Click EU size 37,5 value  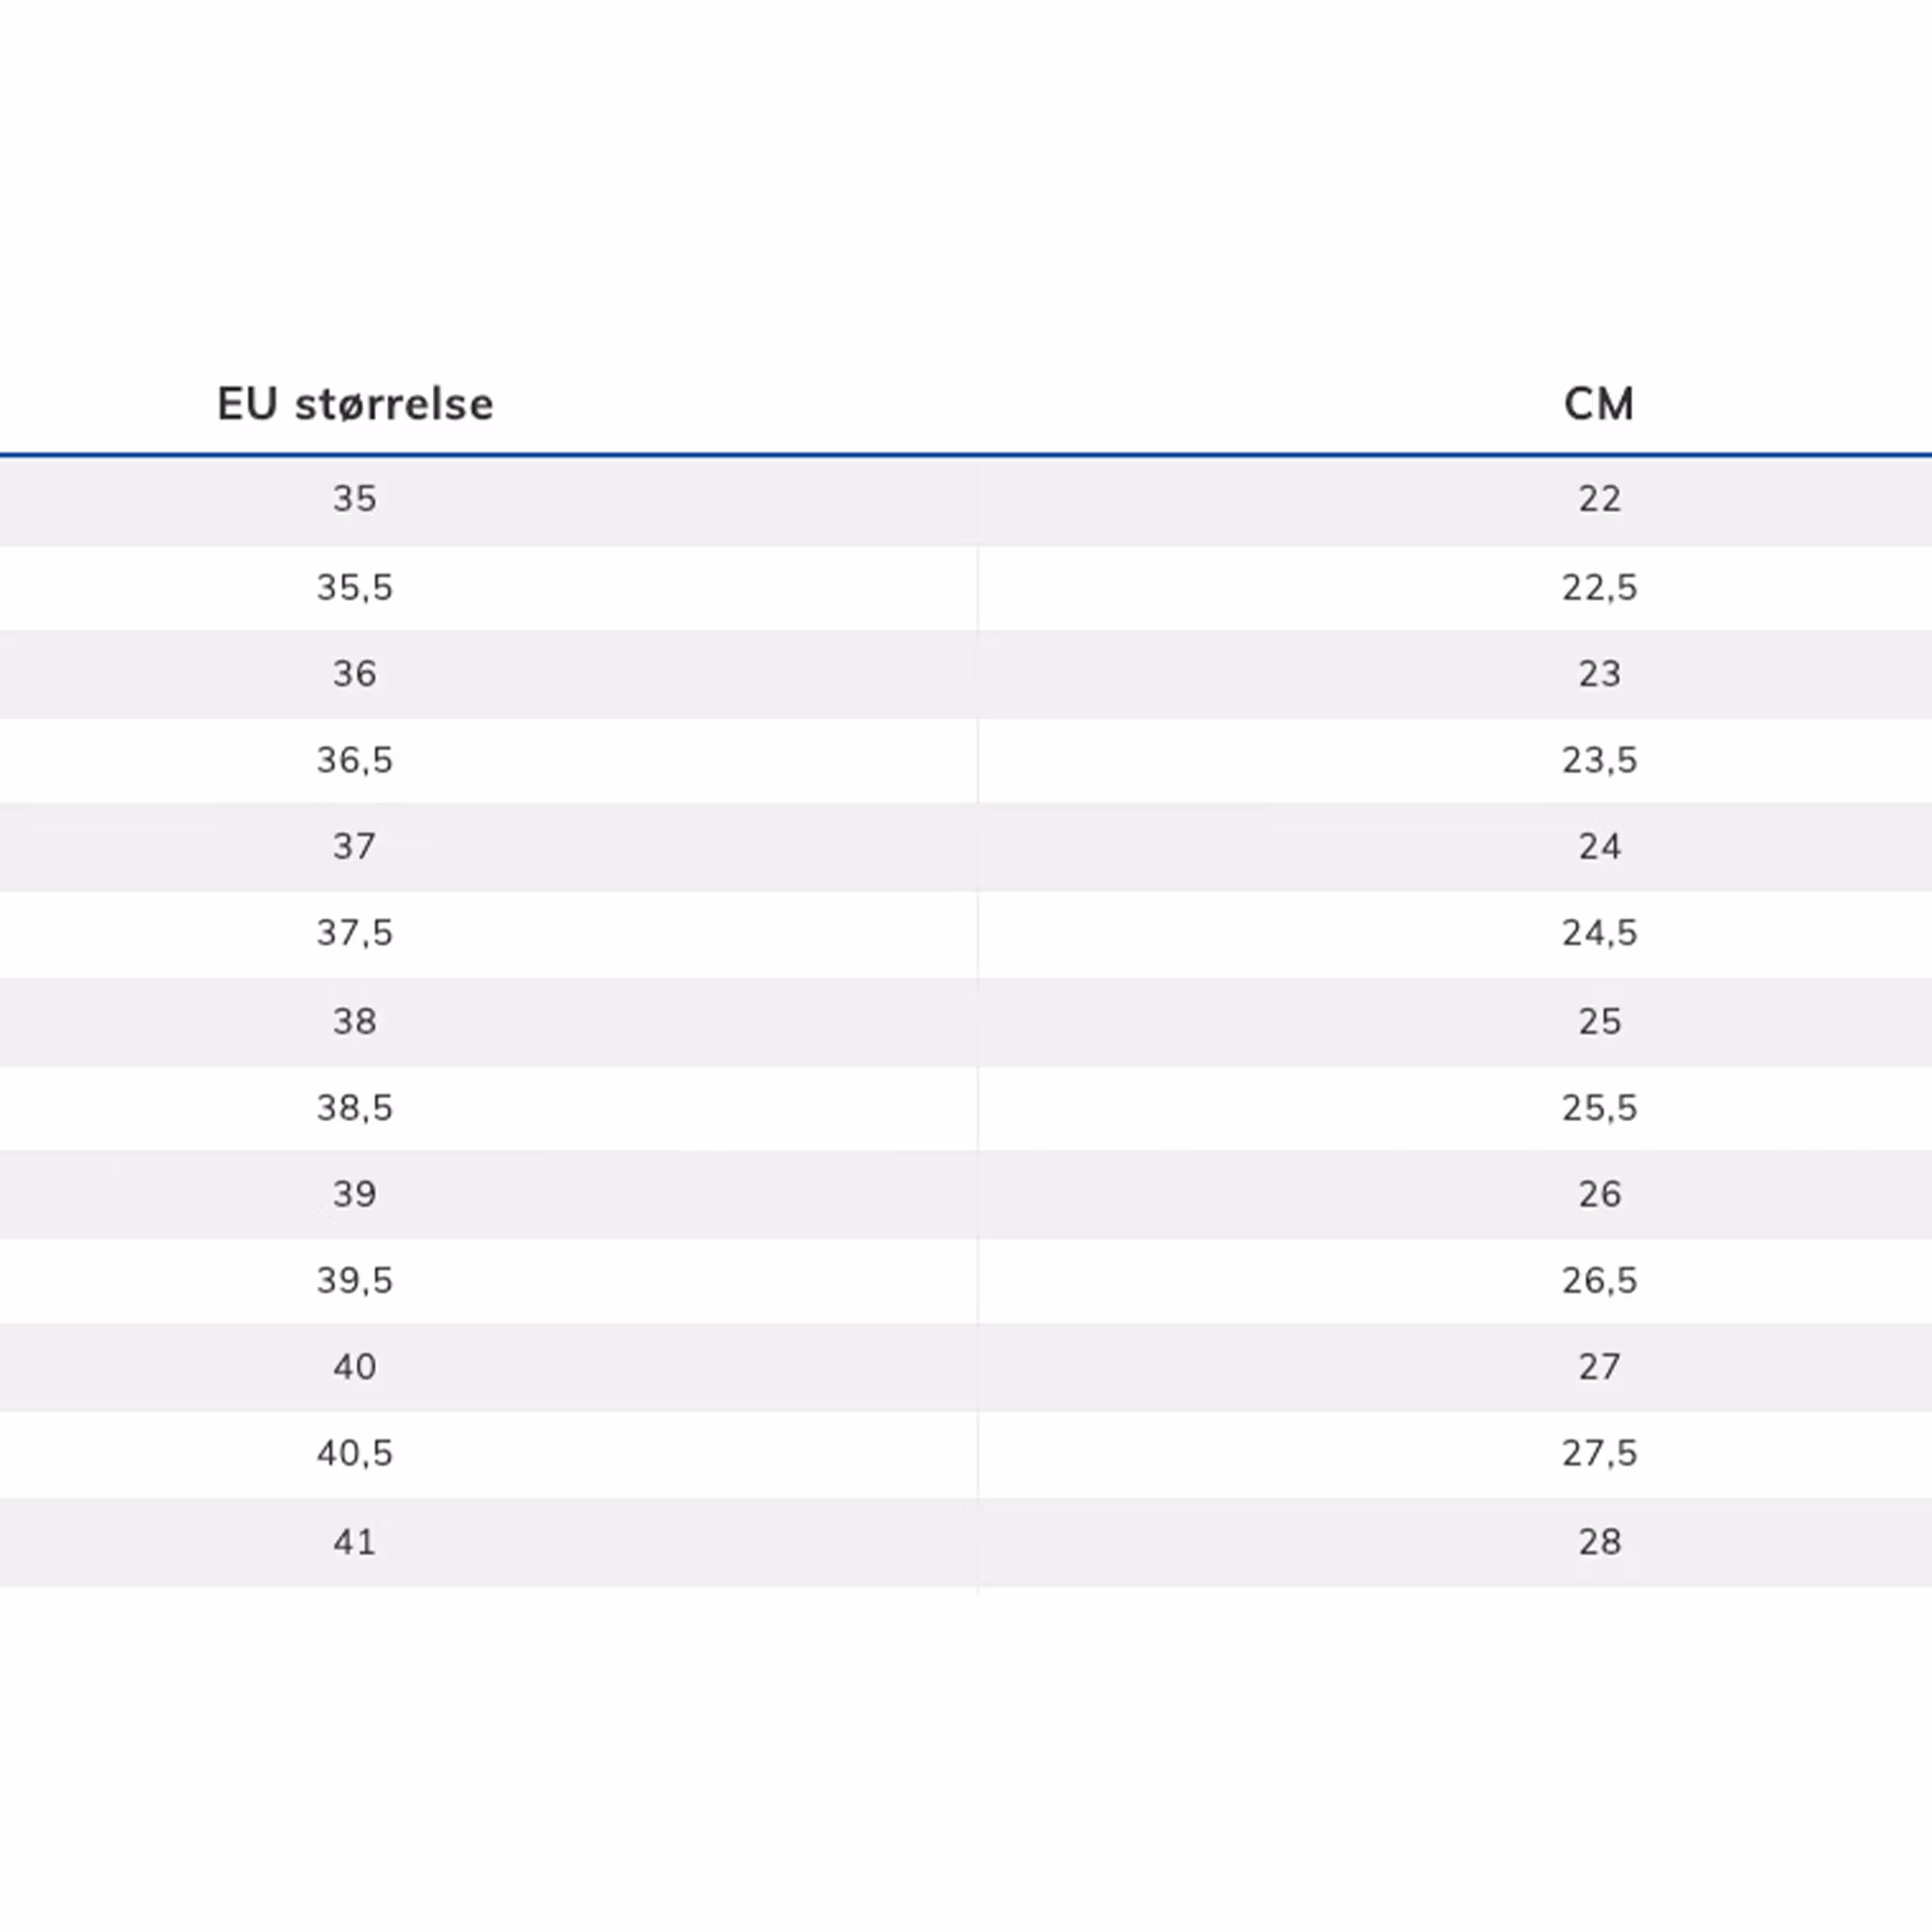355,933
